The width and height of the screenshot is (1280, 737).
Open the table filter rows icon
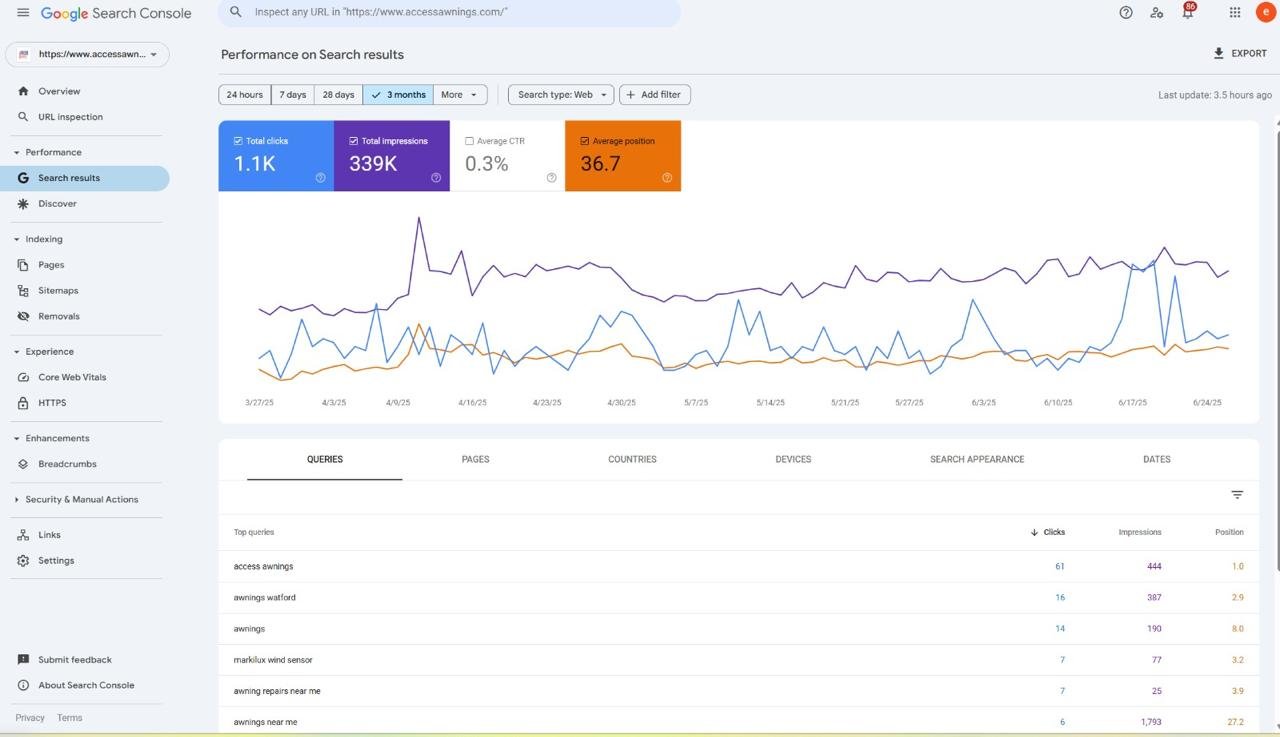pos(1237,495)
